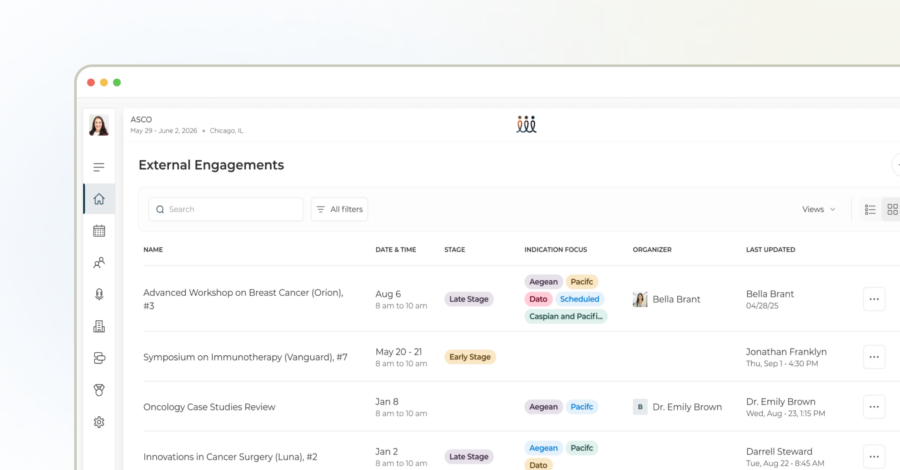Open more options for Advanced Workshop row

click(x=874, y=299)
